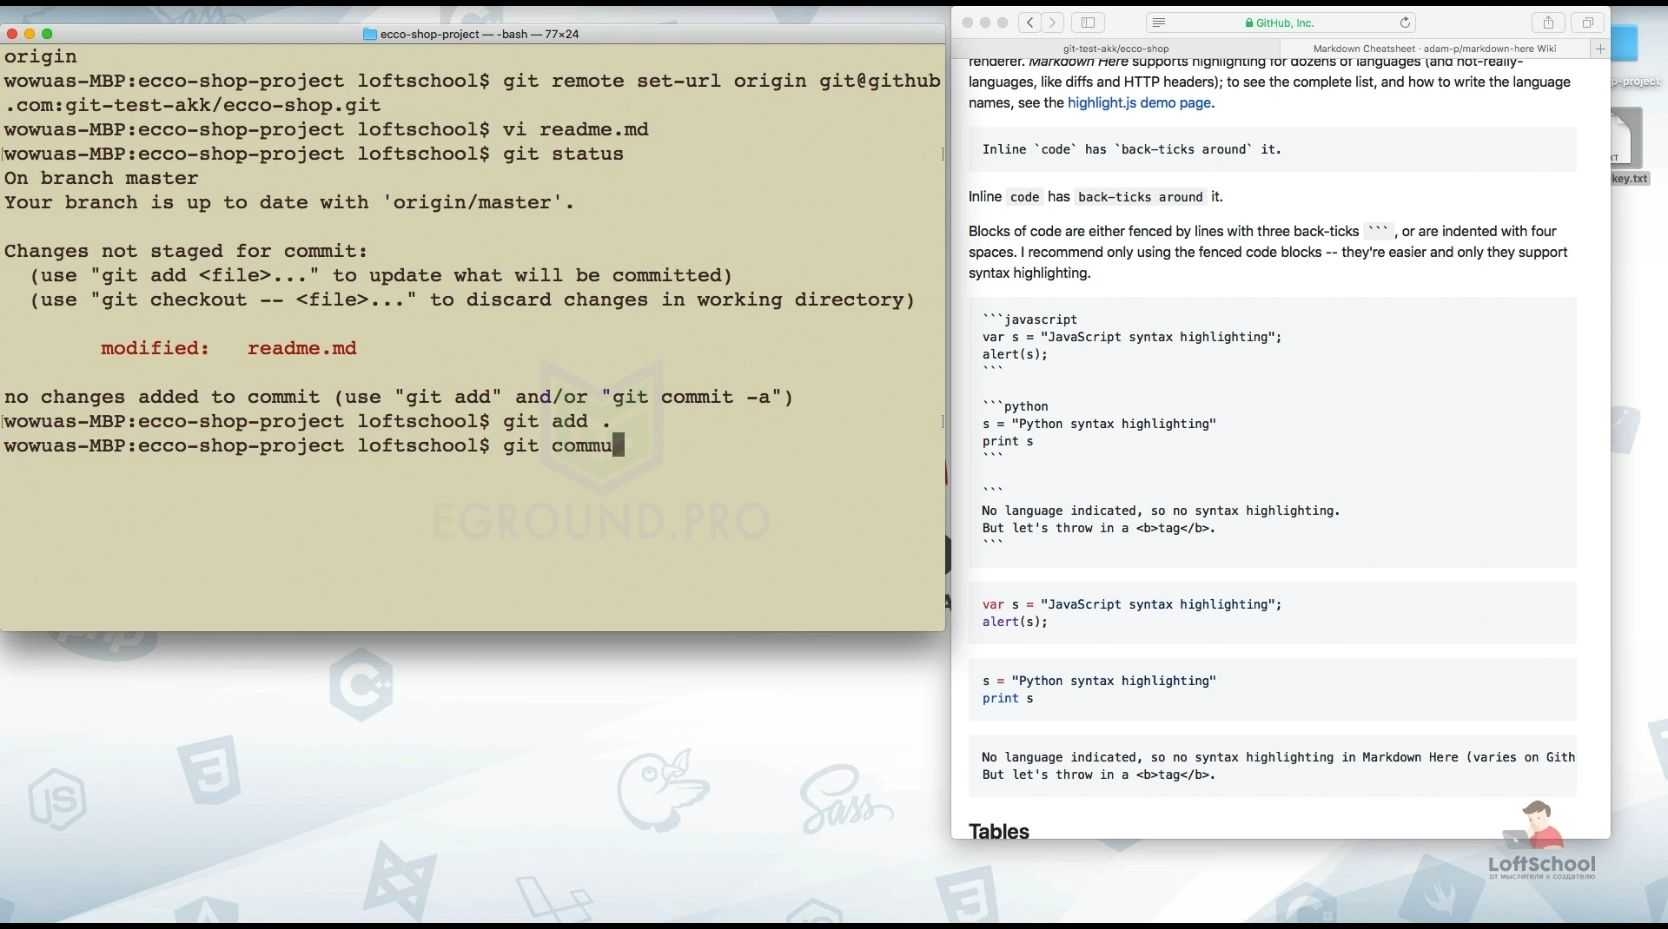This screenshot has height=929, width=1668.
Task: Click 'Blocks of code are either fenced' paragraph
Action: tap(1269, 252)
